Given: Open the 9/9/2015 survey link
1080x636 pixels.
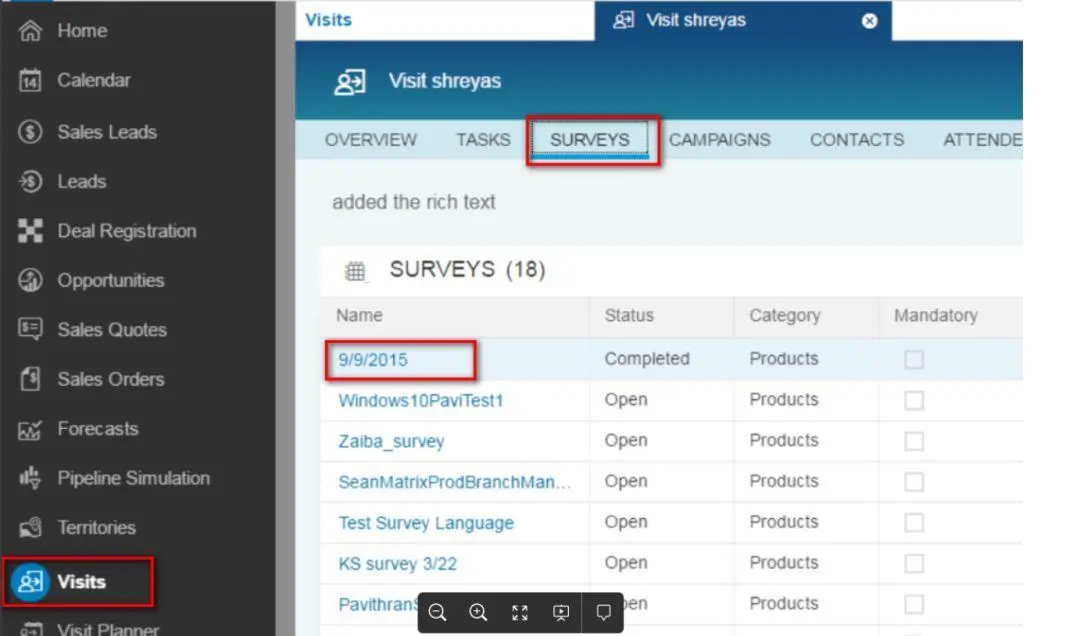Looking at the screenshot, I should pos(373,360).
